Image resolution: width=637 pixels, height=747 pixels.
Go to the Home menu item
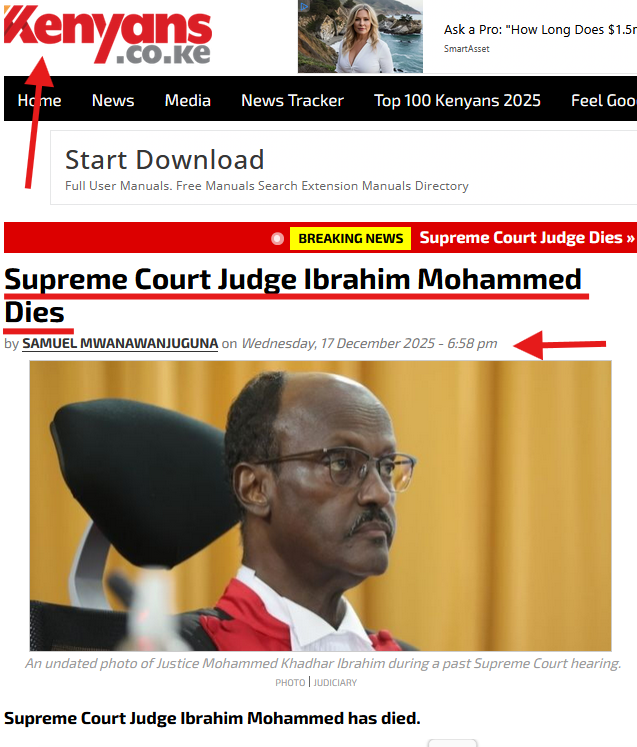(x=40, y=101)
